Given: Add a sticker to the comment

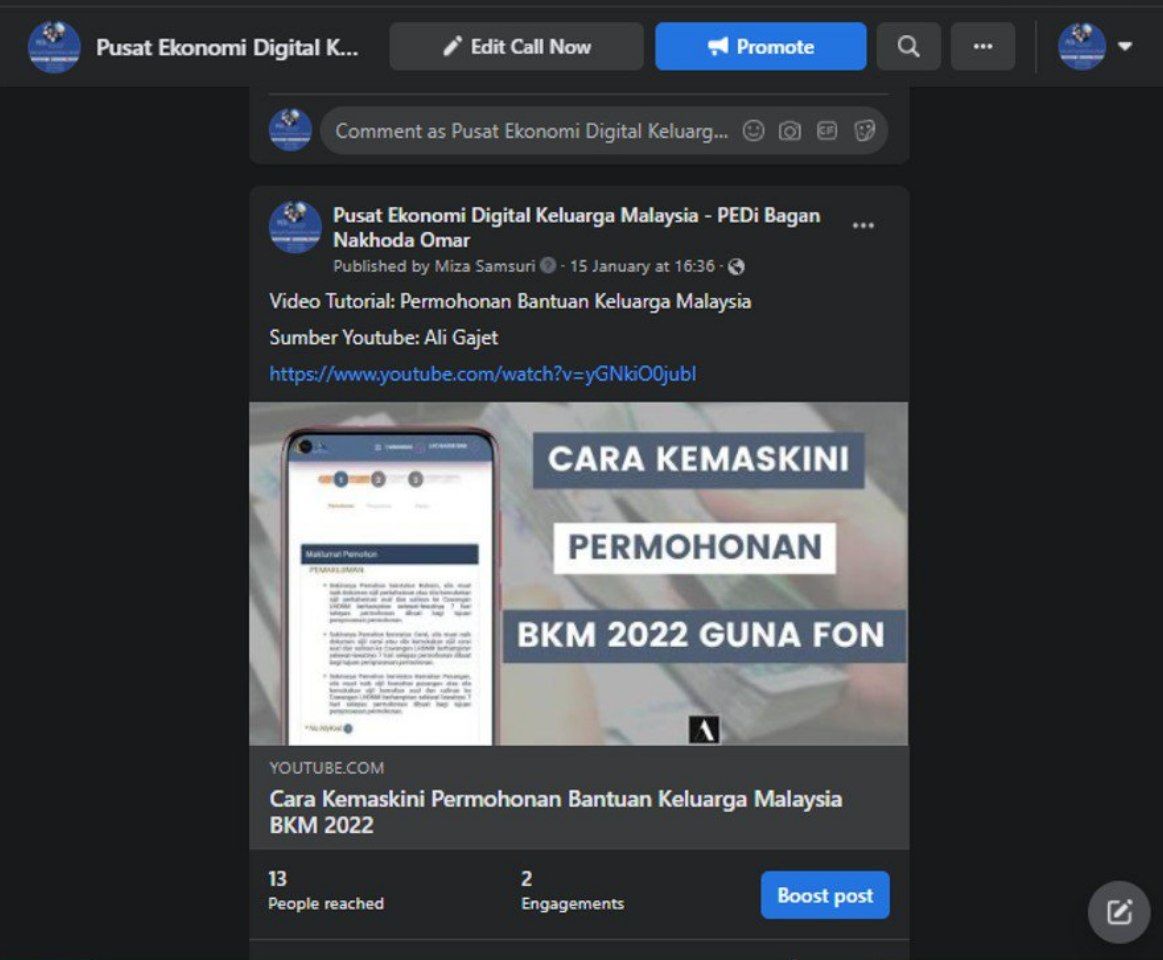Looking at the screenshot, I should tap(864, 131).
